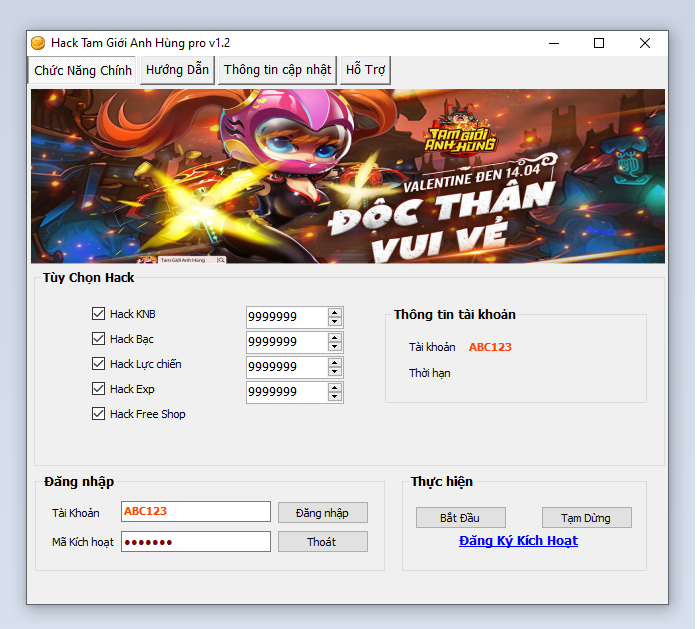Image resolution: width=697 pixels, height=629 pixels.
Task: Click the Thoát button
Action: click(x=322, y=542)
